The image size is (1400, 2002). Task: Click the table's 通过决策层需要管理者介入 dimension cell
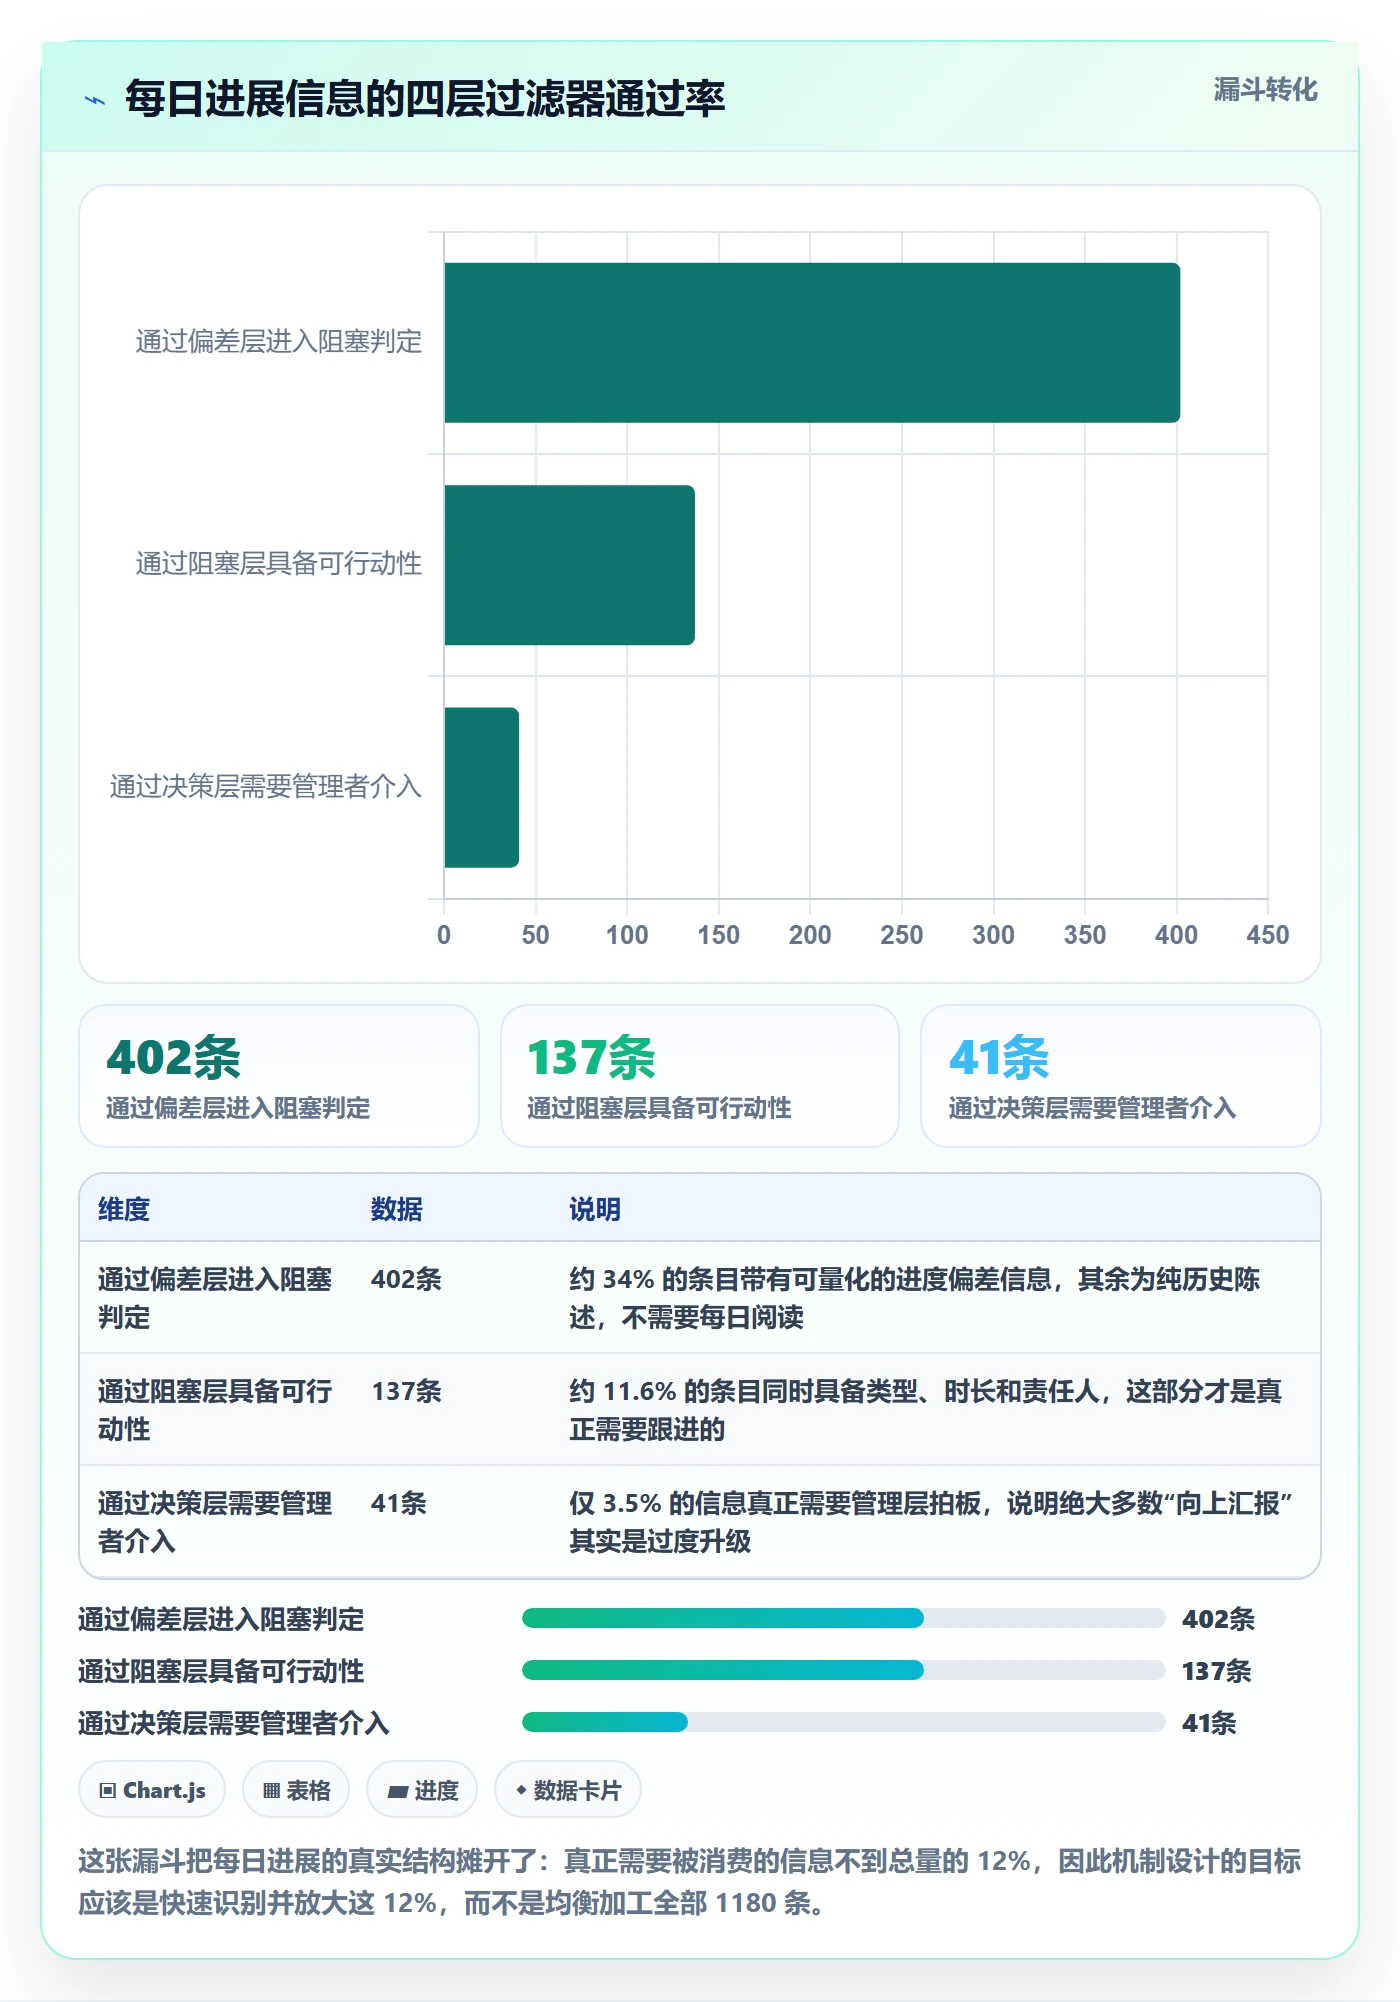coord(215,1522)
